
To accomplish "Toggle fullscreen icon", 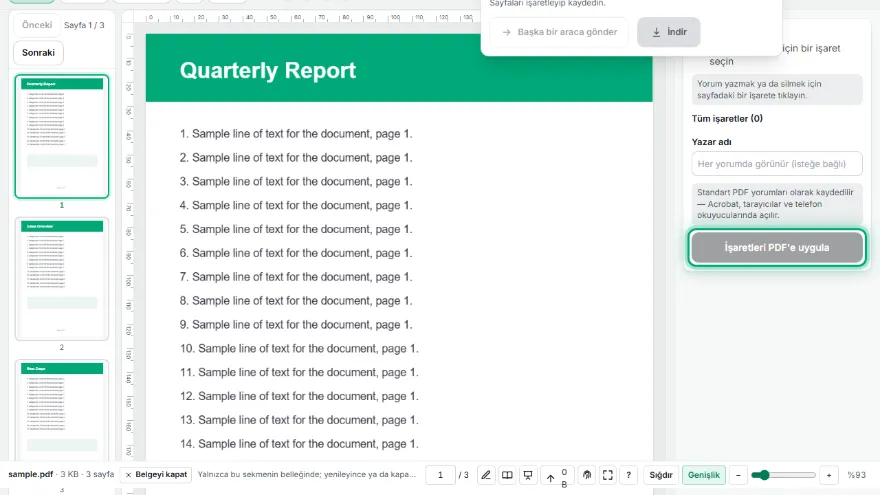I will click(607, 475).
